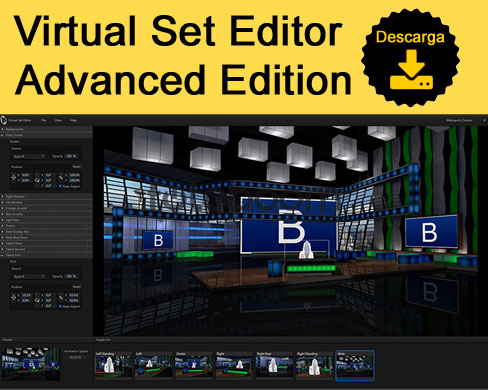The image size is (488, 390).
Task: Click Talent First rotation icon
Action: (x=37, y=300)
